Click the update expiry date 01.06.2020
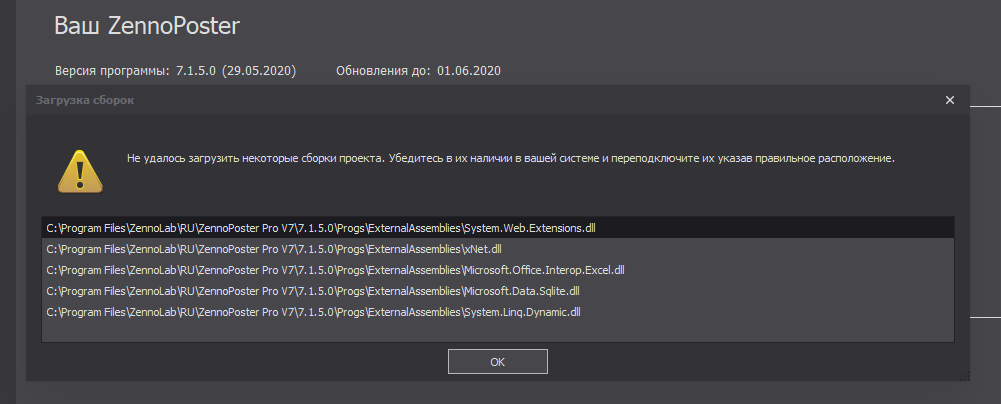The image size is (1001, 404). (x=469, y=71)
